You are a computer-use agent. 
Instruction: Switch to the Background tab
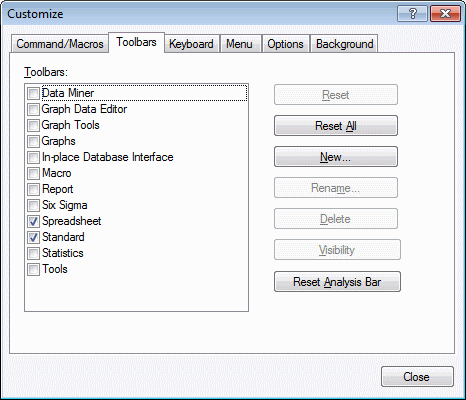click(x=344, y=44)
